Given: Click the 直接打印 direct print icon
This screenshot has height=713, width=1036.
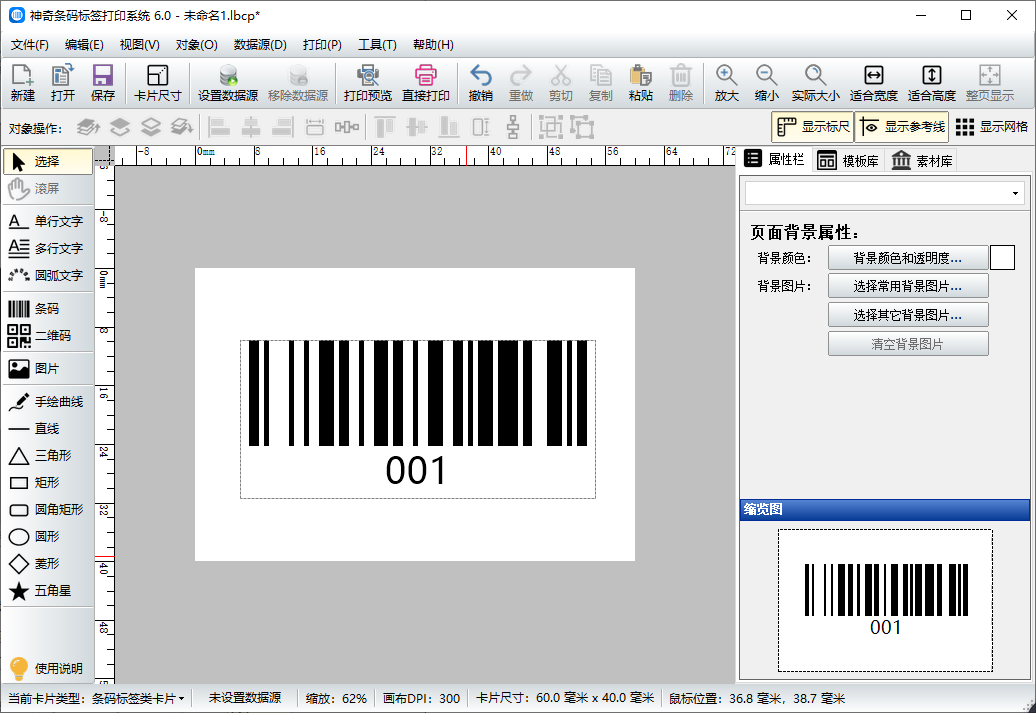Looking at the screenshot, I should pos(426,83).
